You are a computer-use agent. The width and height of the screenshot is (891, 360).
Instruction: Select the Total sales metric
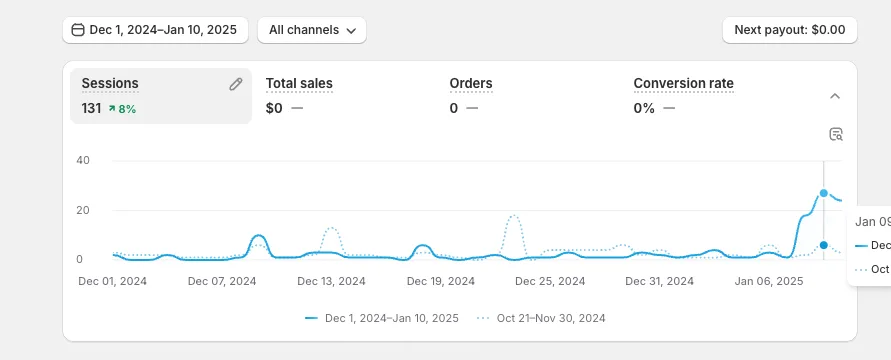(299, 83)
